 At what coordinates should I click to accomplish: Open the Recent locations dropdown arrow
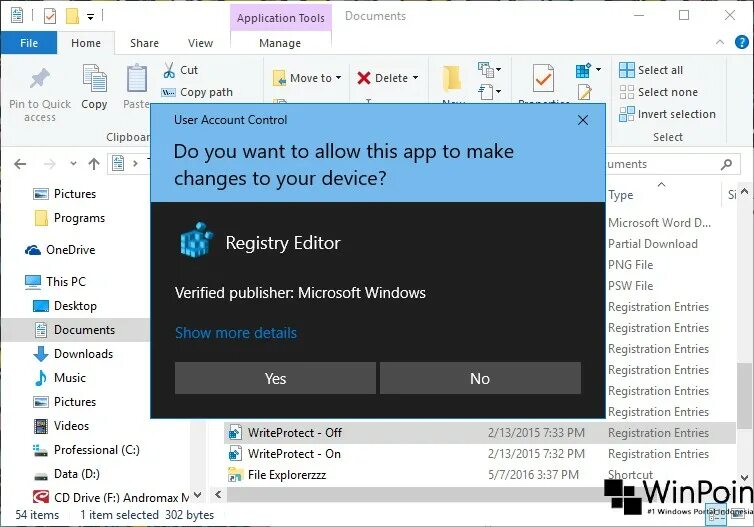pyautogui.click(x=73, y=163)
